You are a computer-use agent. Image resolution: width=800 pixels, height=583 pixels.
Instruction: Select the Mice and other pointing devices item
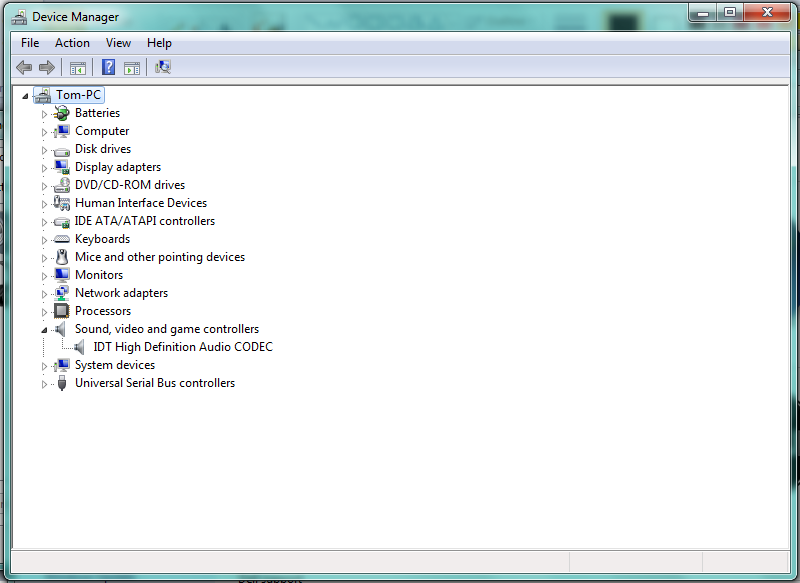pyautogui.click(x=159, y=257)
